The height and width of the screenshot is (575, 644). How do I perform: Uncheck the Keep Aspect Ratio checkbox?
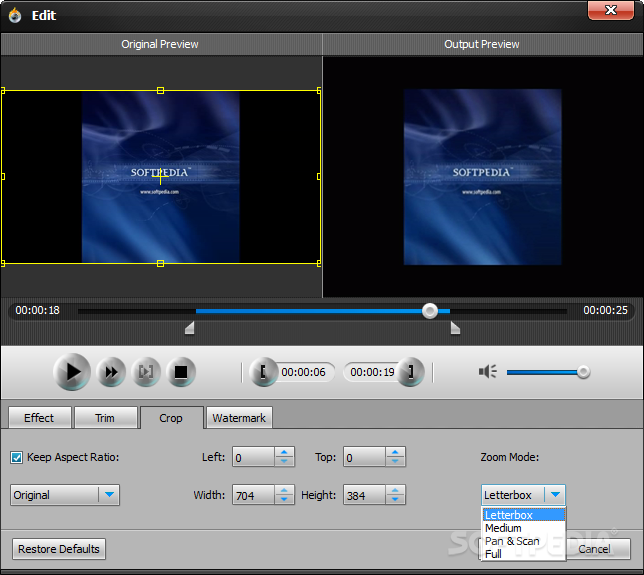coord(17,458)
